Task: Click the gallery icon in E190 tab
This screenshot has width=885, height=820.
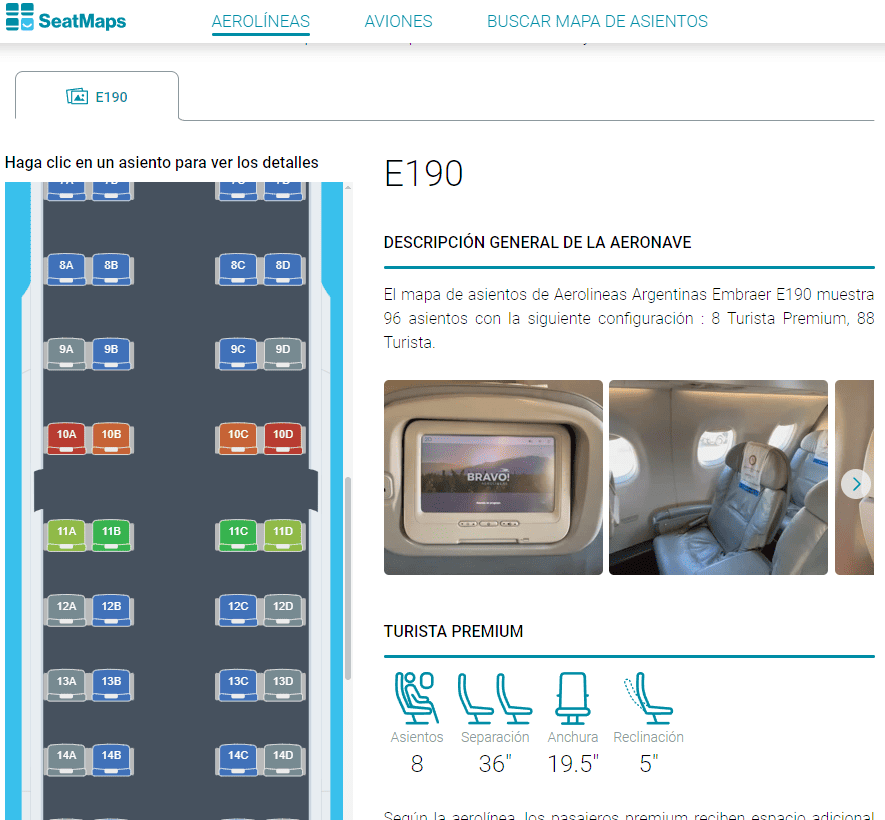Action: [x=77, y=97]
